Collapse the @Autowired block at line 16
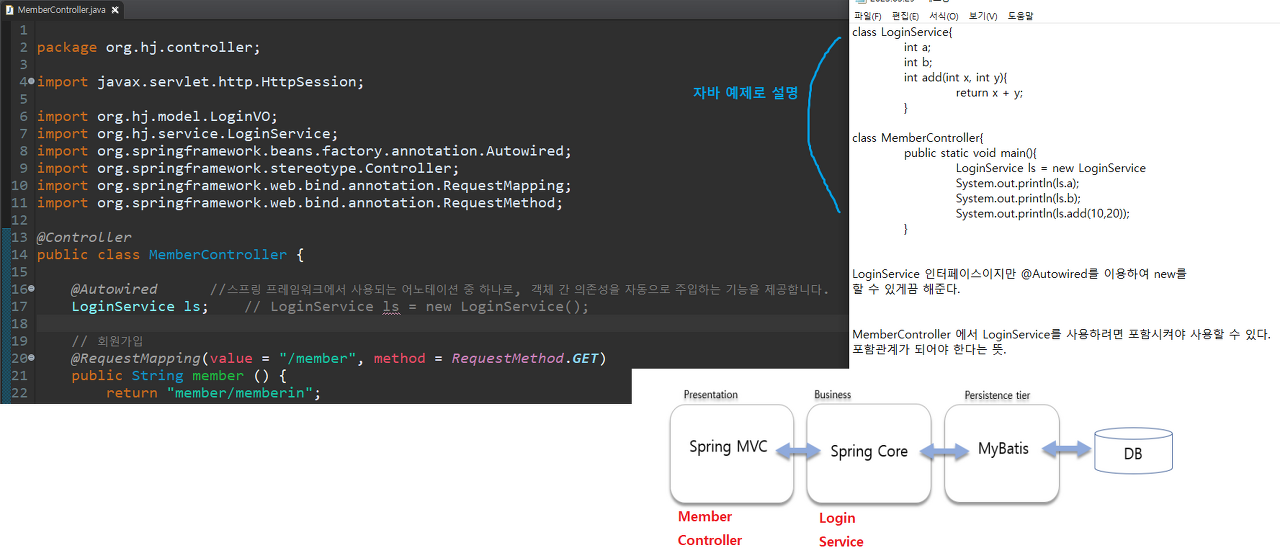This screenshot has height=553, width=1280. (32, 289)
